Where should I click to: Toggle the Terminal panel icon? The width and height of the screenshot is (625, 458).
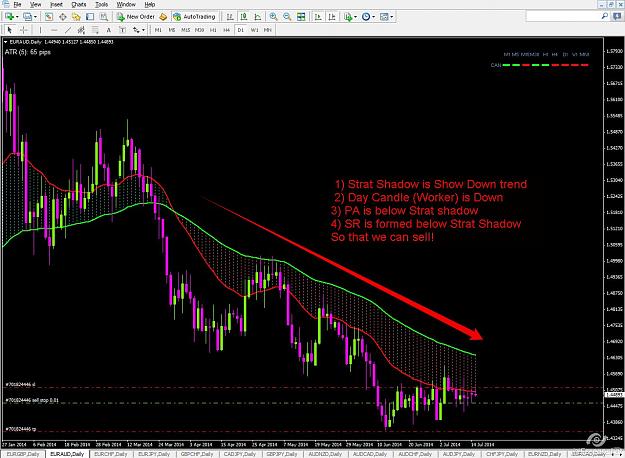(x=90, y=17)
